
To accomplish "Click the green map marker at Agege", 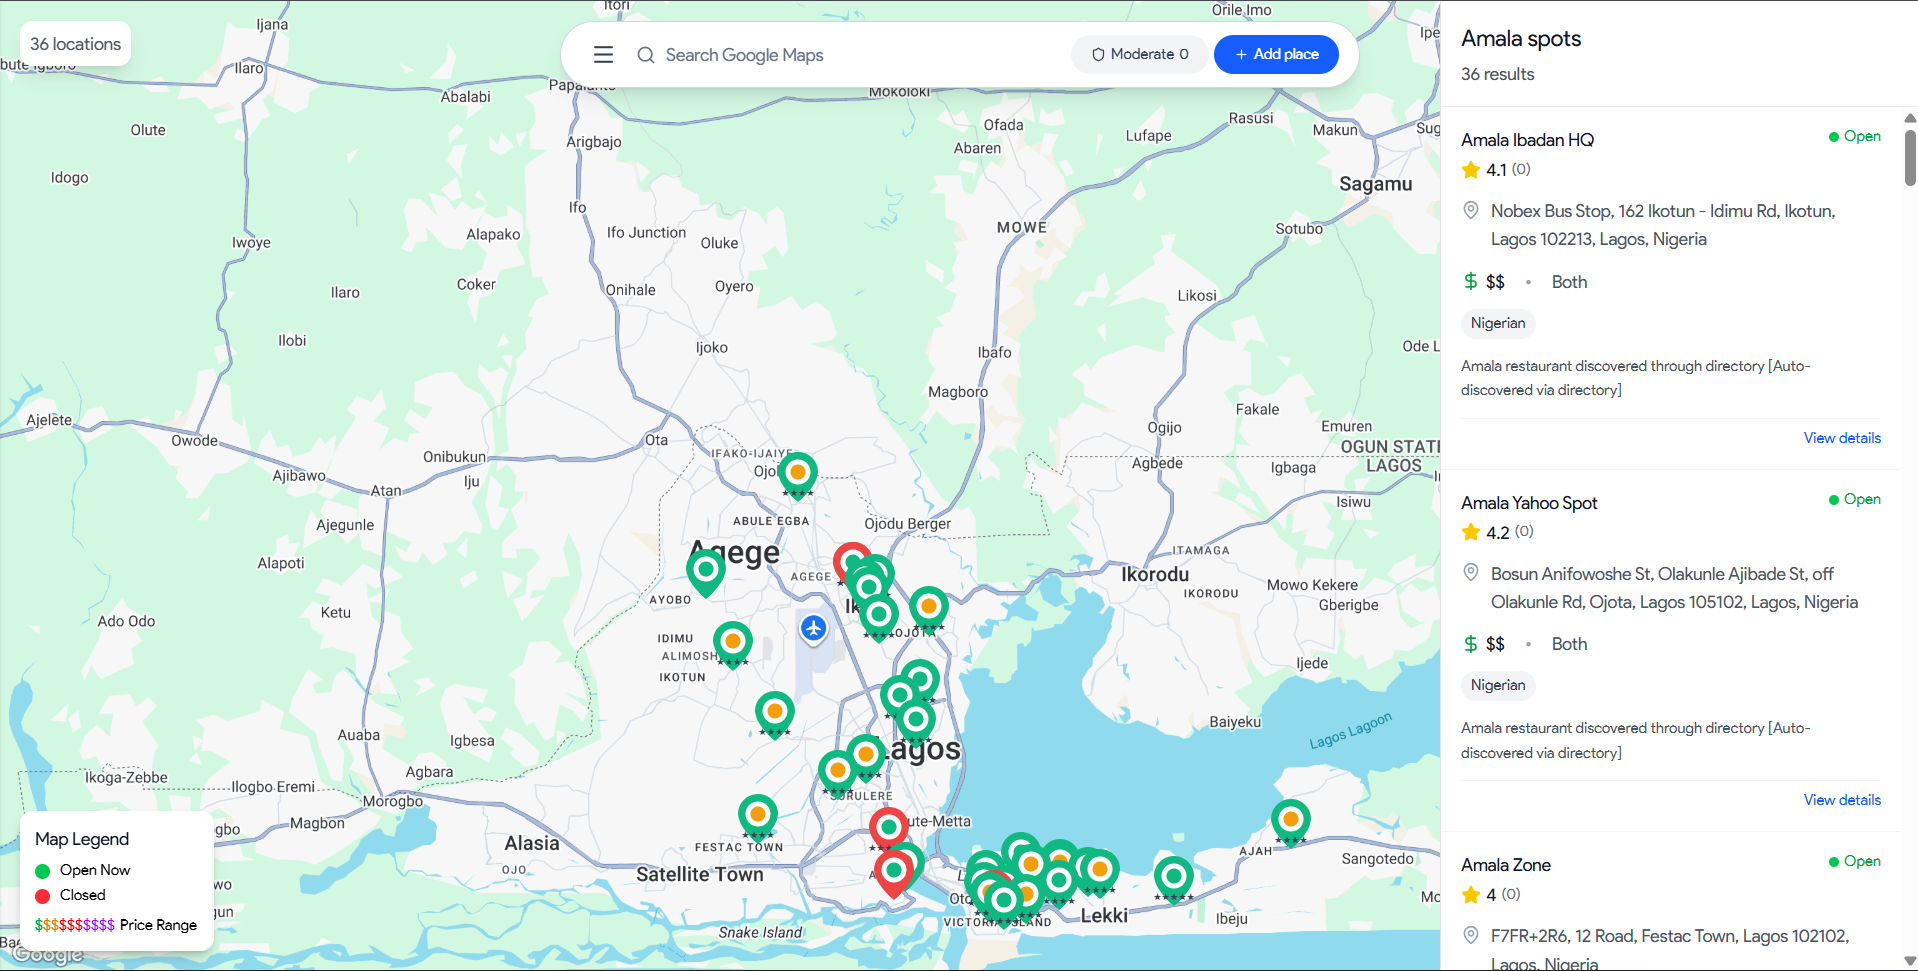I will (706, 572).
